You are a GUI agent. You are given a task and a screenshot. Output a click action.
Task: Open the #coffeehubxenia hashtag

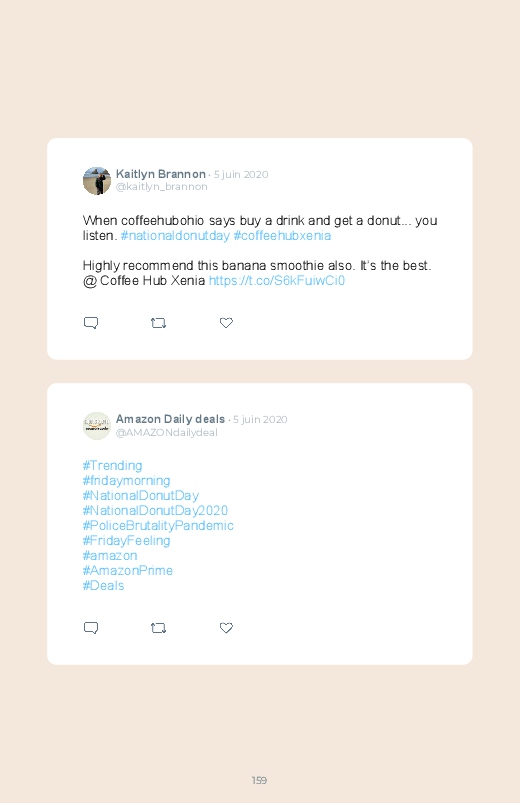click(x=282, y=236)
